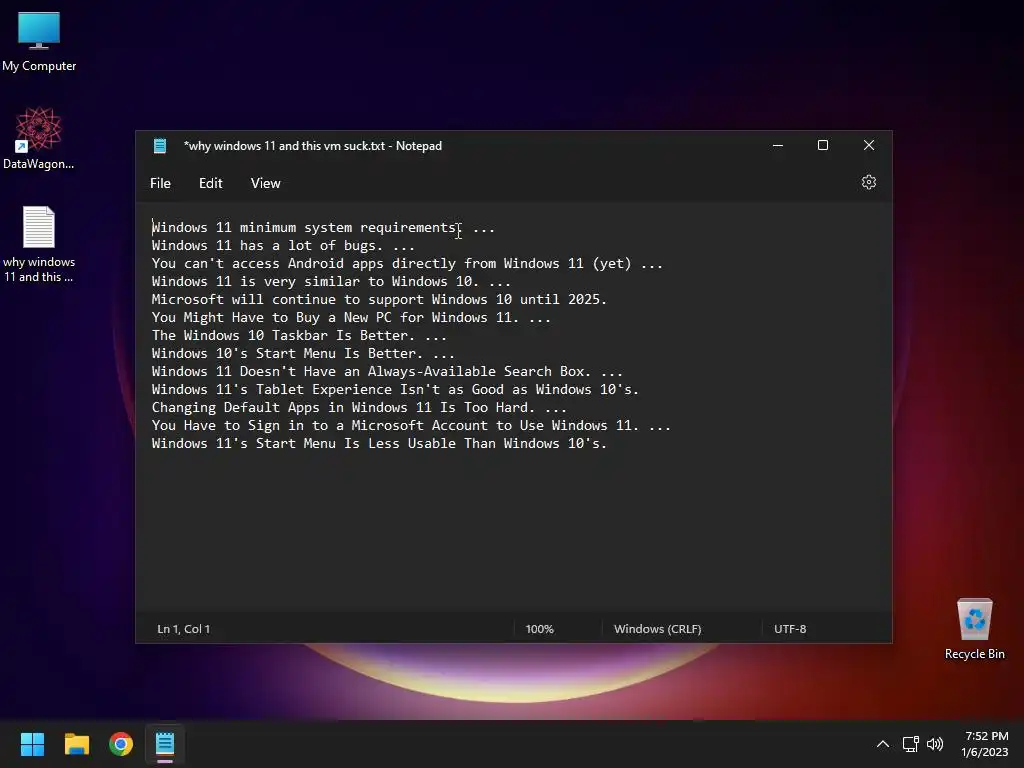Click line 'Windows 11 minimum system requirements'
Viewport: 1024px width, 768px height.
click(x=323, y=228)
